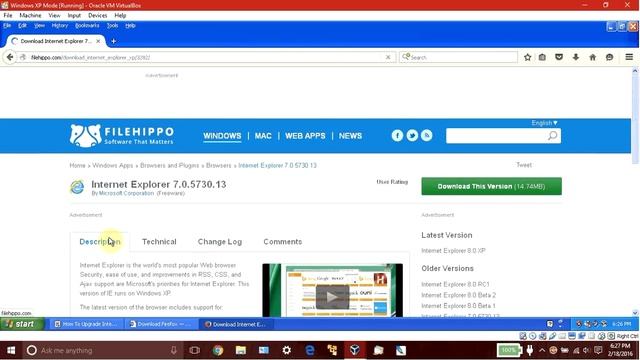Switch to the Comments tab
Screen dimensions: 640x360
[282, 242]
